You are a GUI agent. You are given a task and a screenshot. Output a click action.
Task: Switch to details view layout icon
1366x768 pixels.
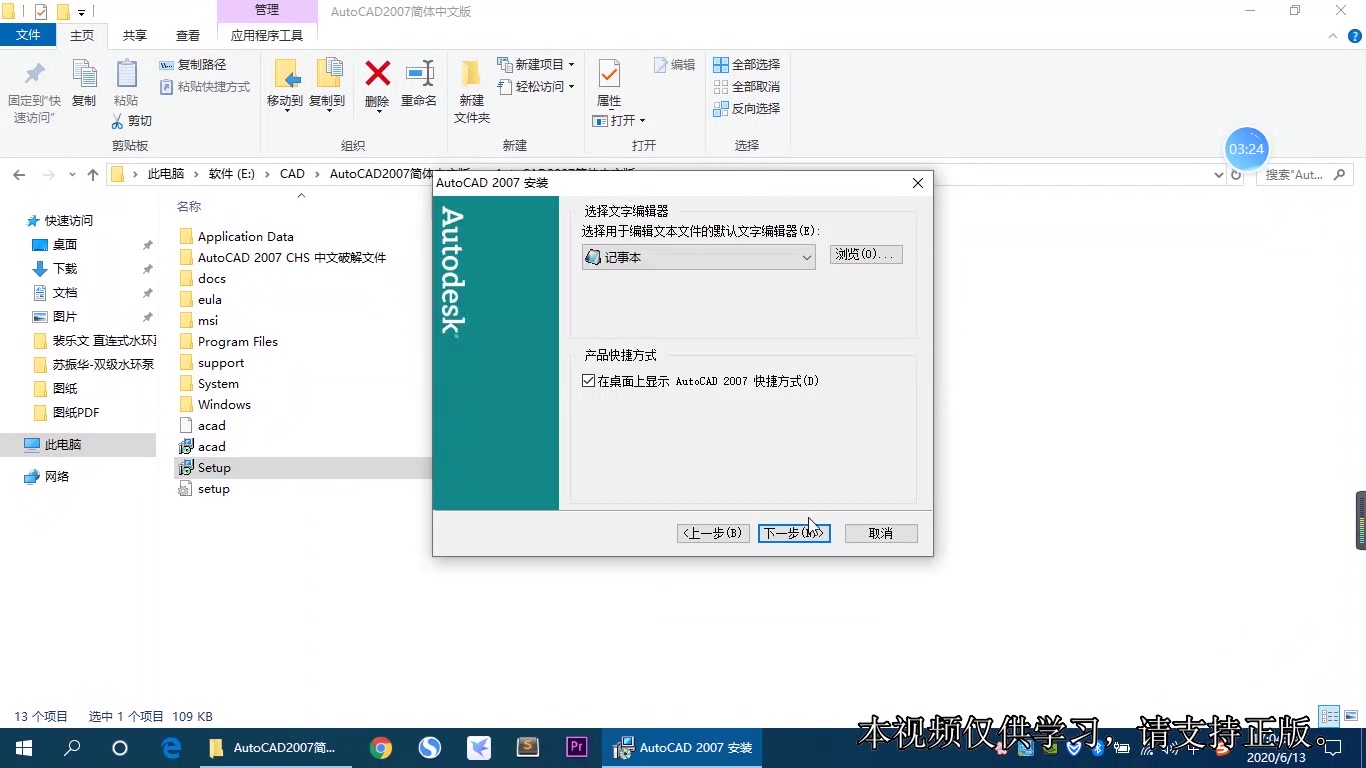coord(1329,716)
